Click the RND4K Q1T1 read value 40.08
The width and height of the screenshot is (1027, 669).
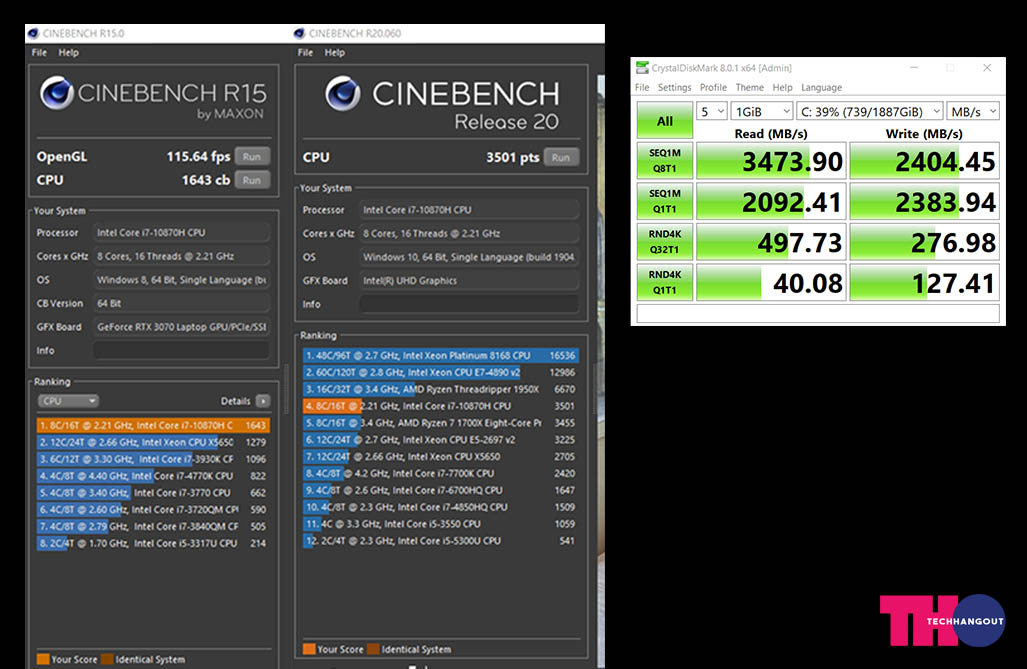click(x=771, y=282)
